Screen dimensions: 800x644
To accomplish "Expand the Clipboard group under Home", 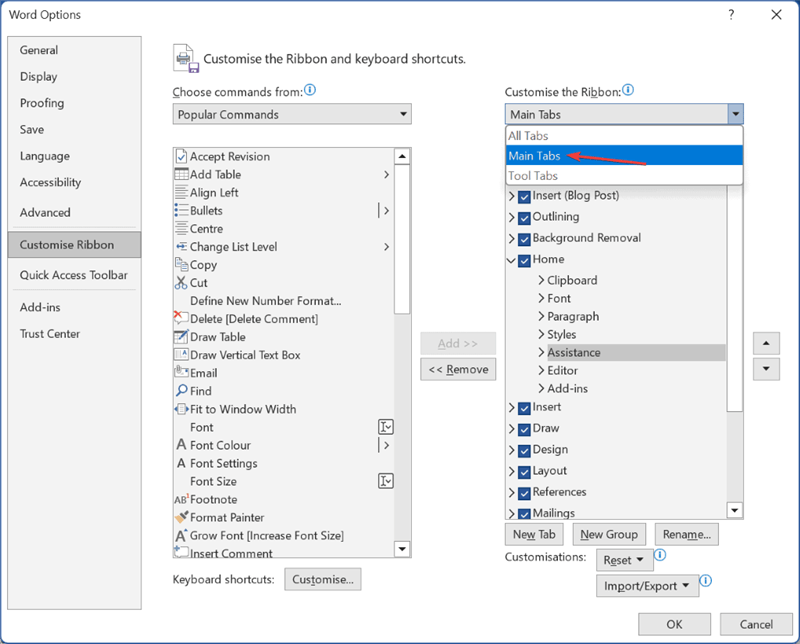I will coord(541,280).
